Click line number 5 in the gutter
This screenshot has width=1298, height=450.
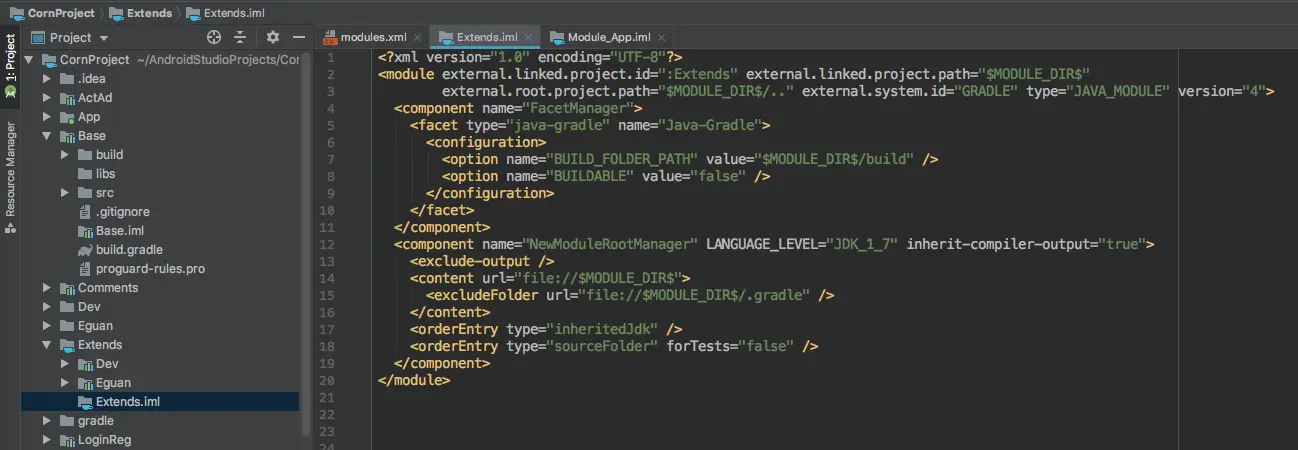330,125
